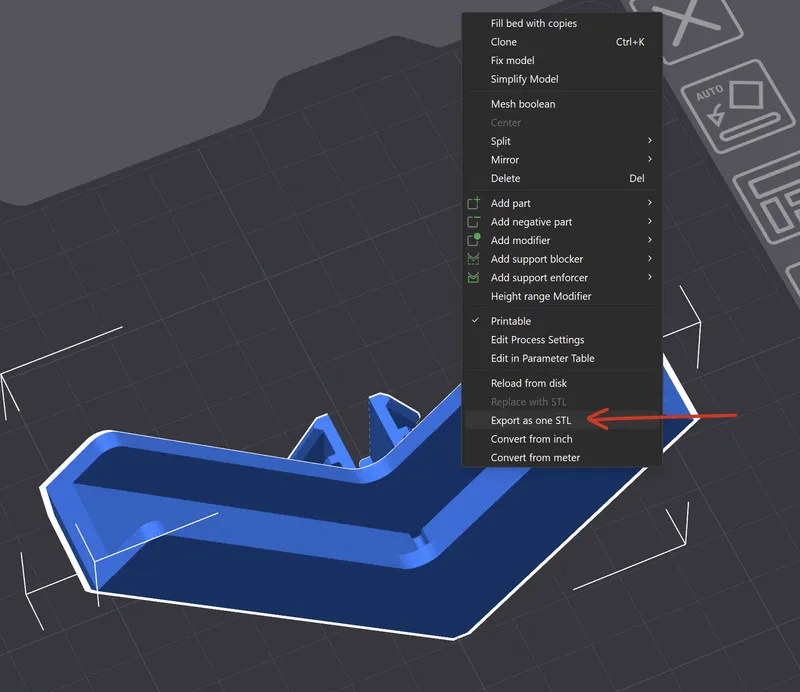Open Mesh boolean

522,104
